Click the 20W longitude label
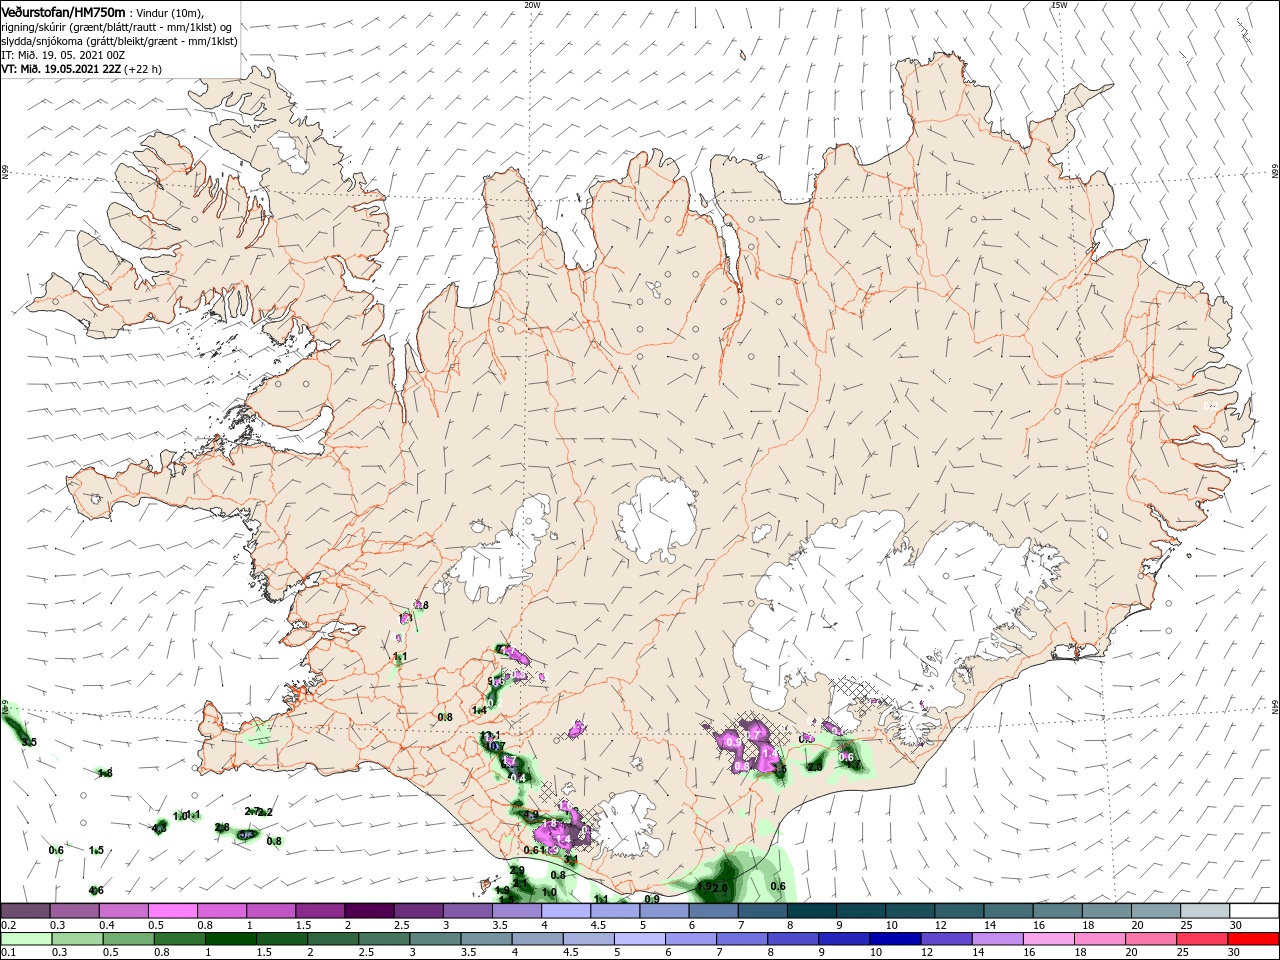 (x=532, y=5)
